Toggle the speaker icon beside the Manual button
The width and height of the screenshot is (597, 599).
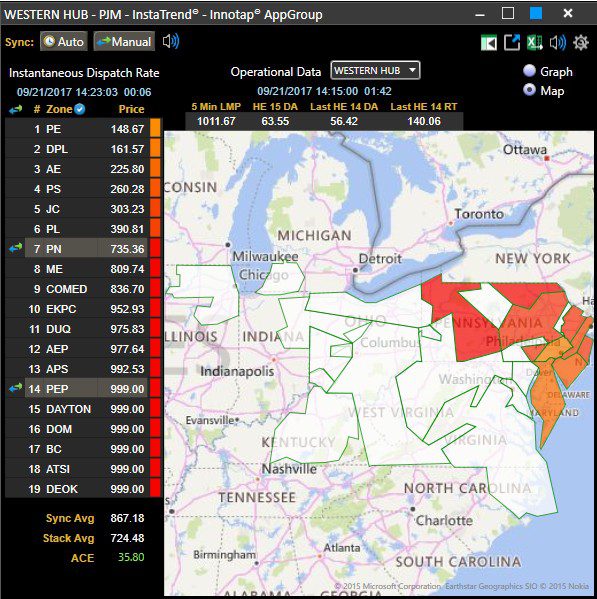point(170,41)
